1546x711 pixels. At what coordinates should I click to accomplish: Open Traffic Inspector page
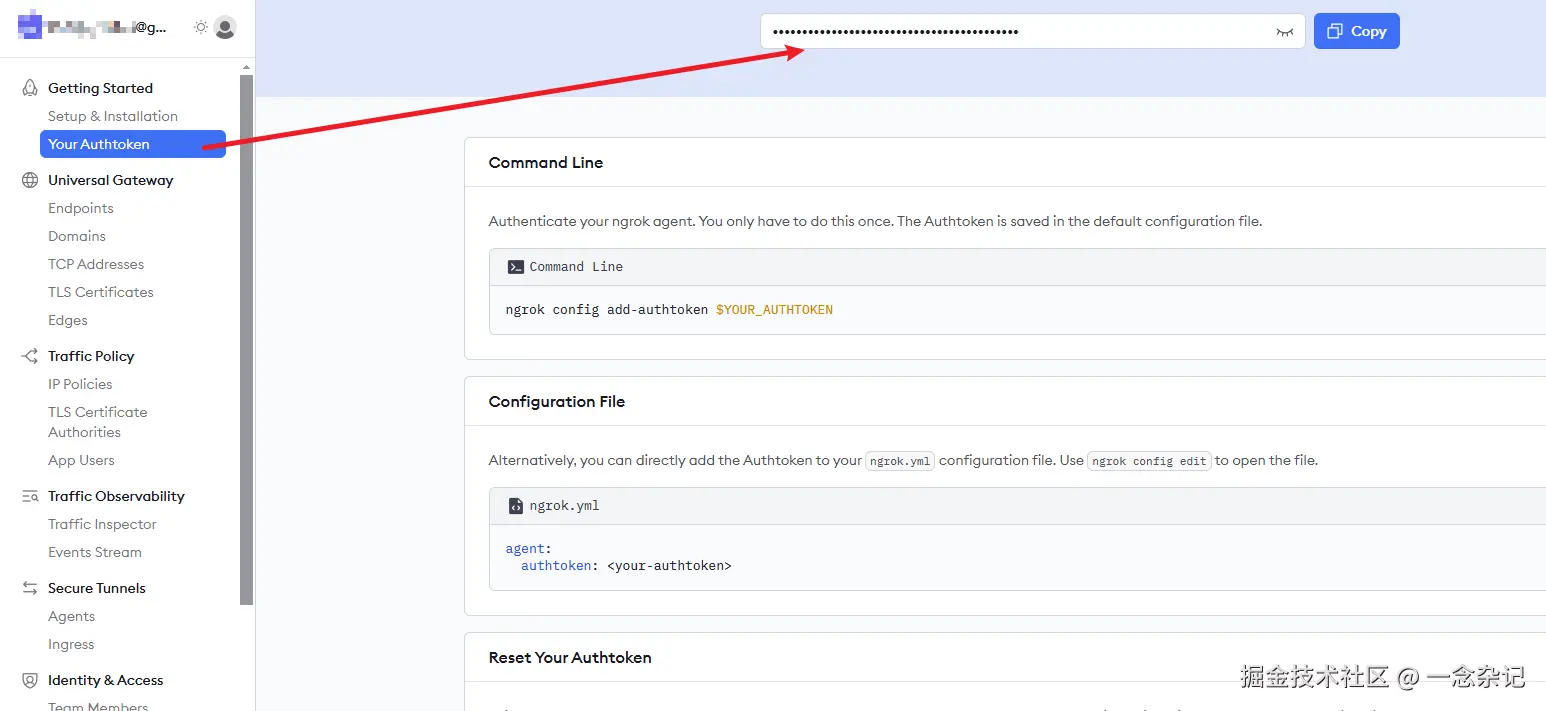(102, 524)
